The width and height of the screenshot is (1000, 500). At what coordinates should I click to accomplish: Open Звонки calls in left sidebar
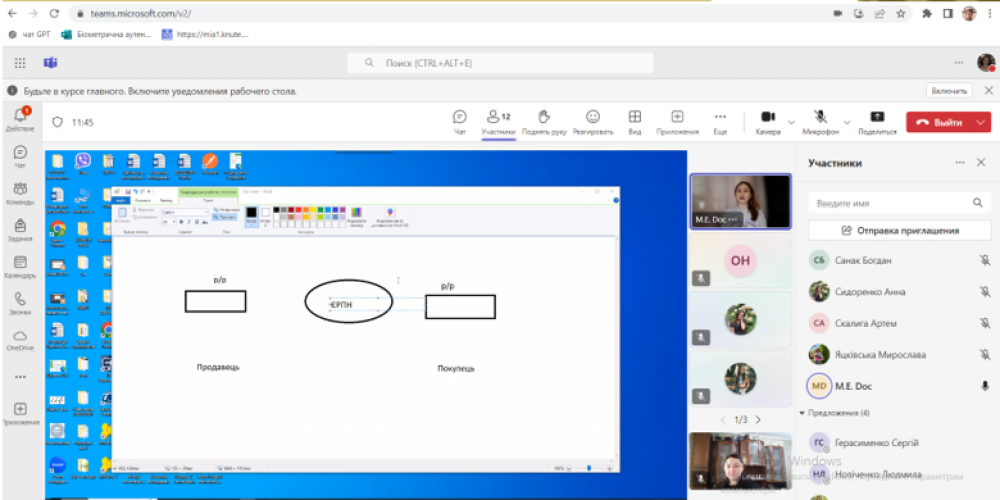pos(20,303)
